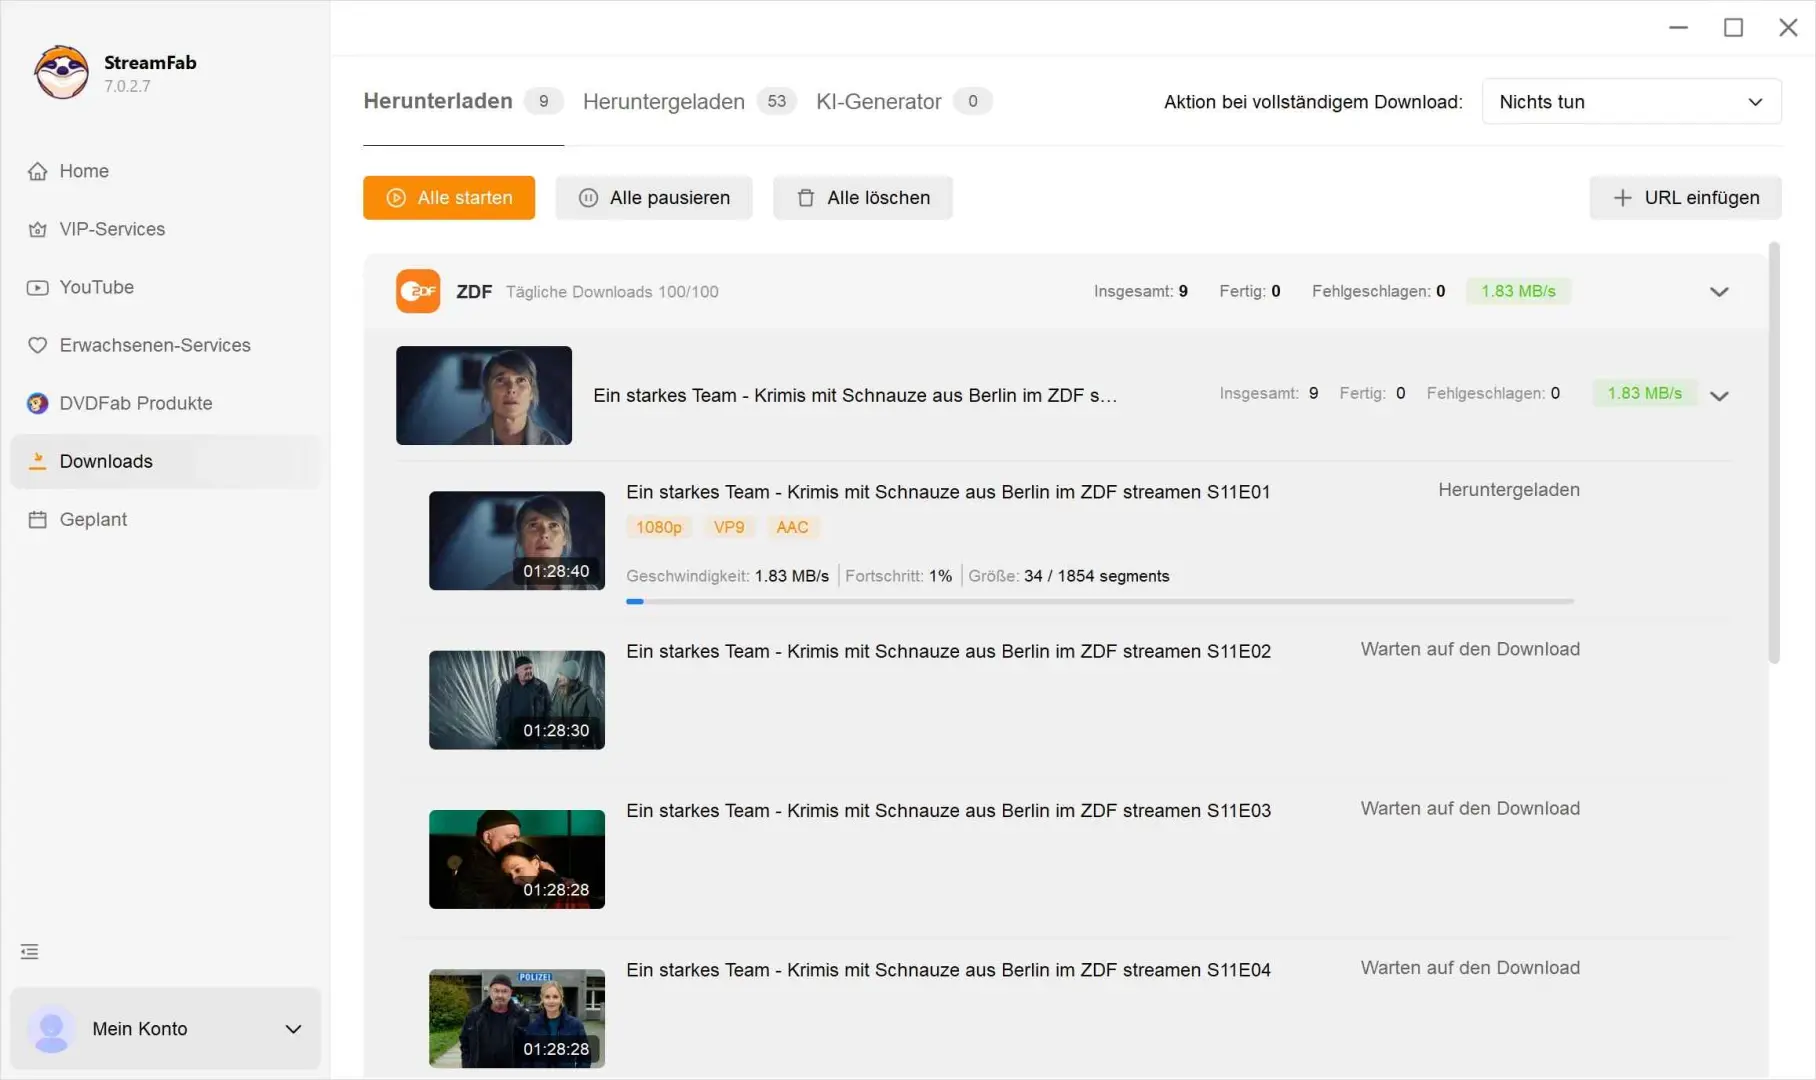
Task: Click the S11E01 download progress bar
Action: [1100, 601]
